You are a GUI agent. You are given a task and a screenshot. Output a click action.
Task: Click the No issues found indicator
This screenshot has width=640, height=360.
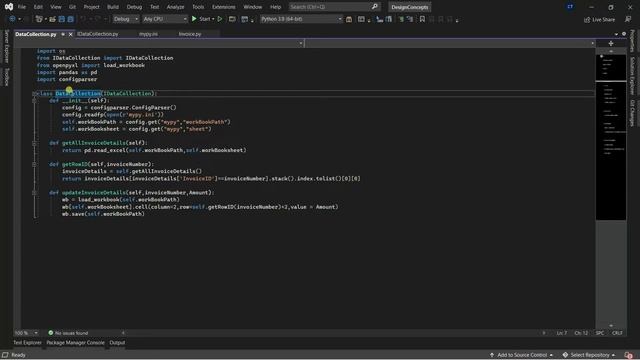coord(68,333)
